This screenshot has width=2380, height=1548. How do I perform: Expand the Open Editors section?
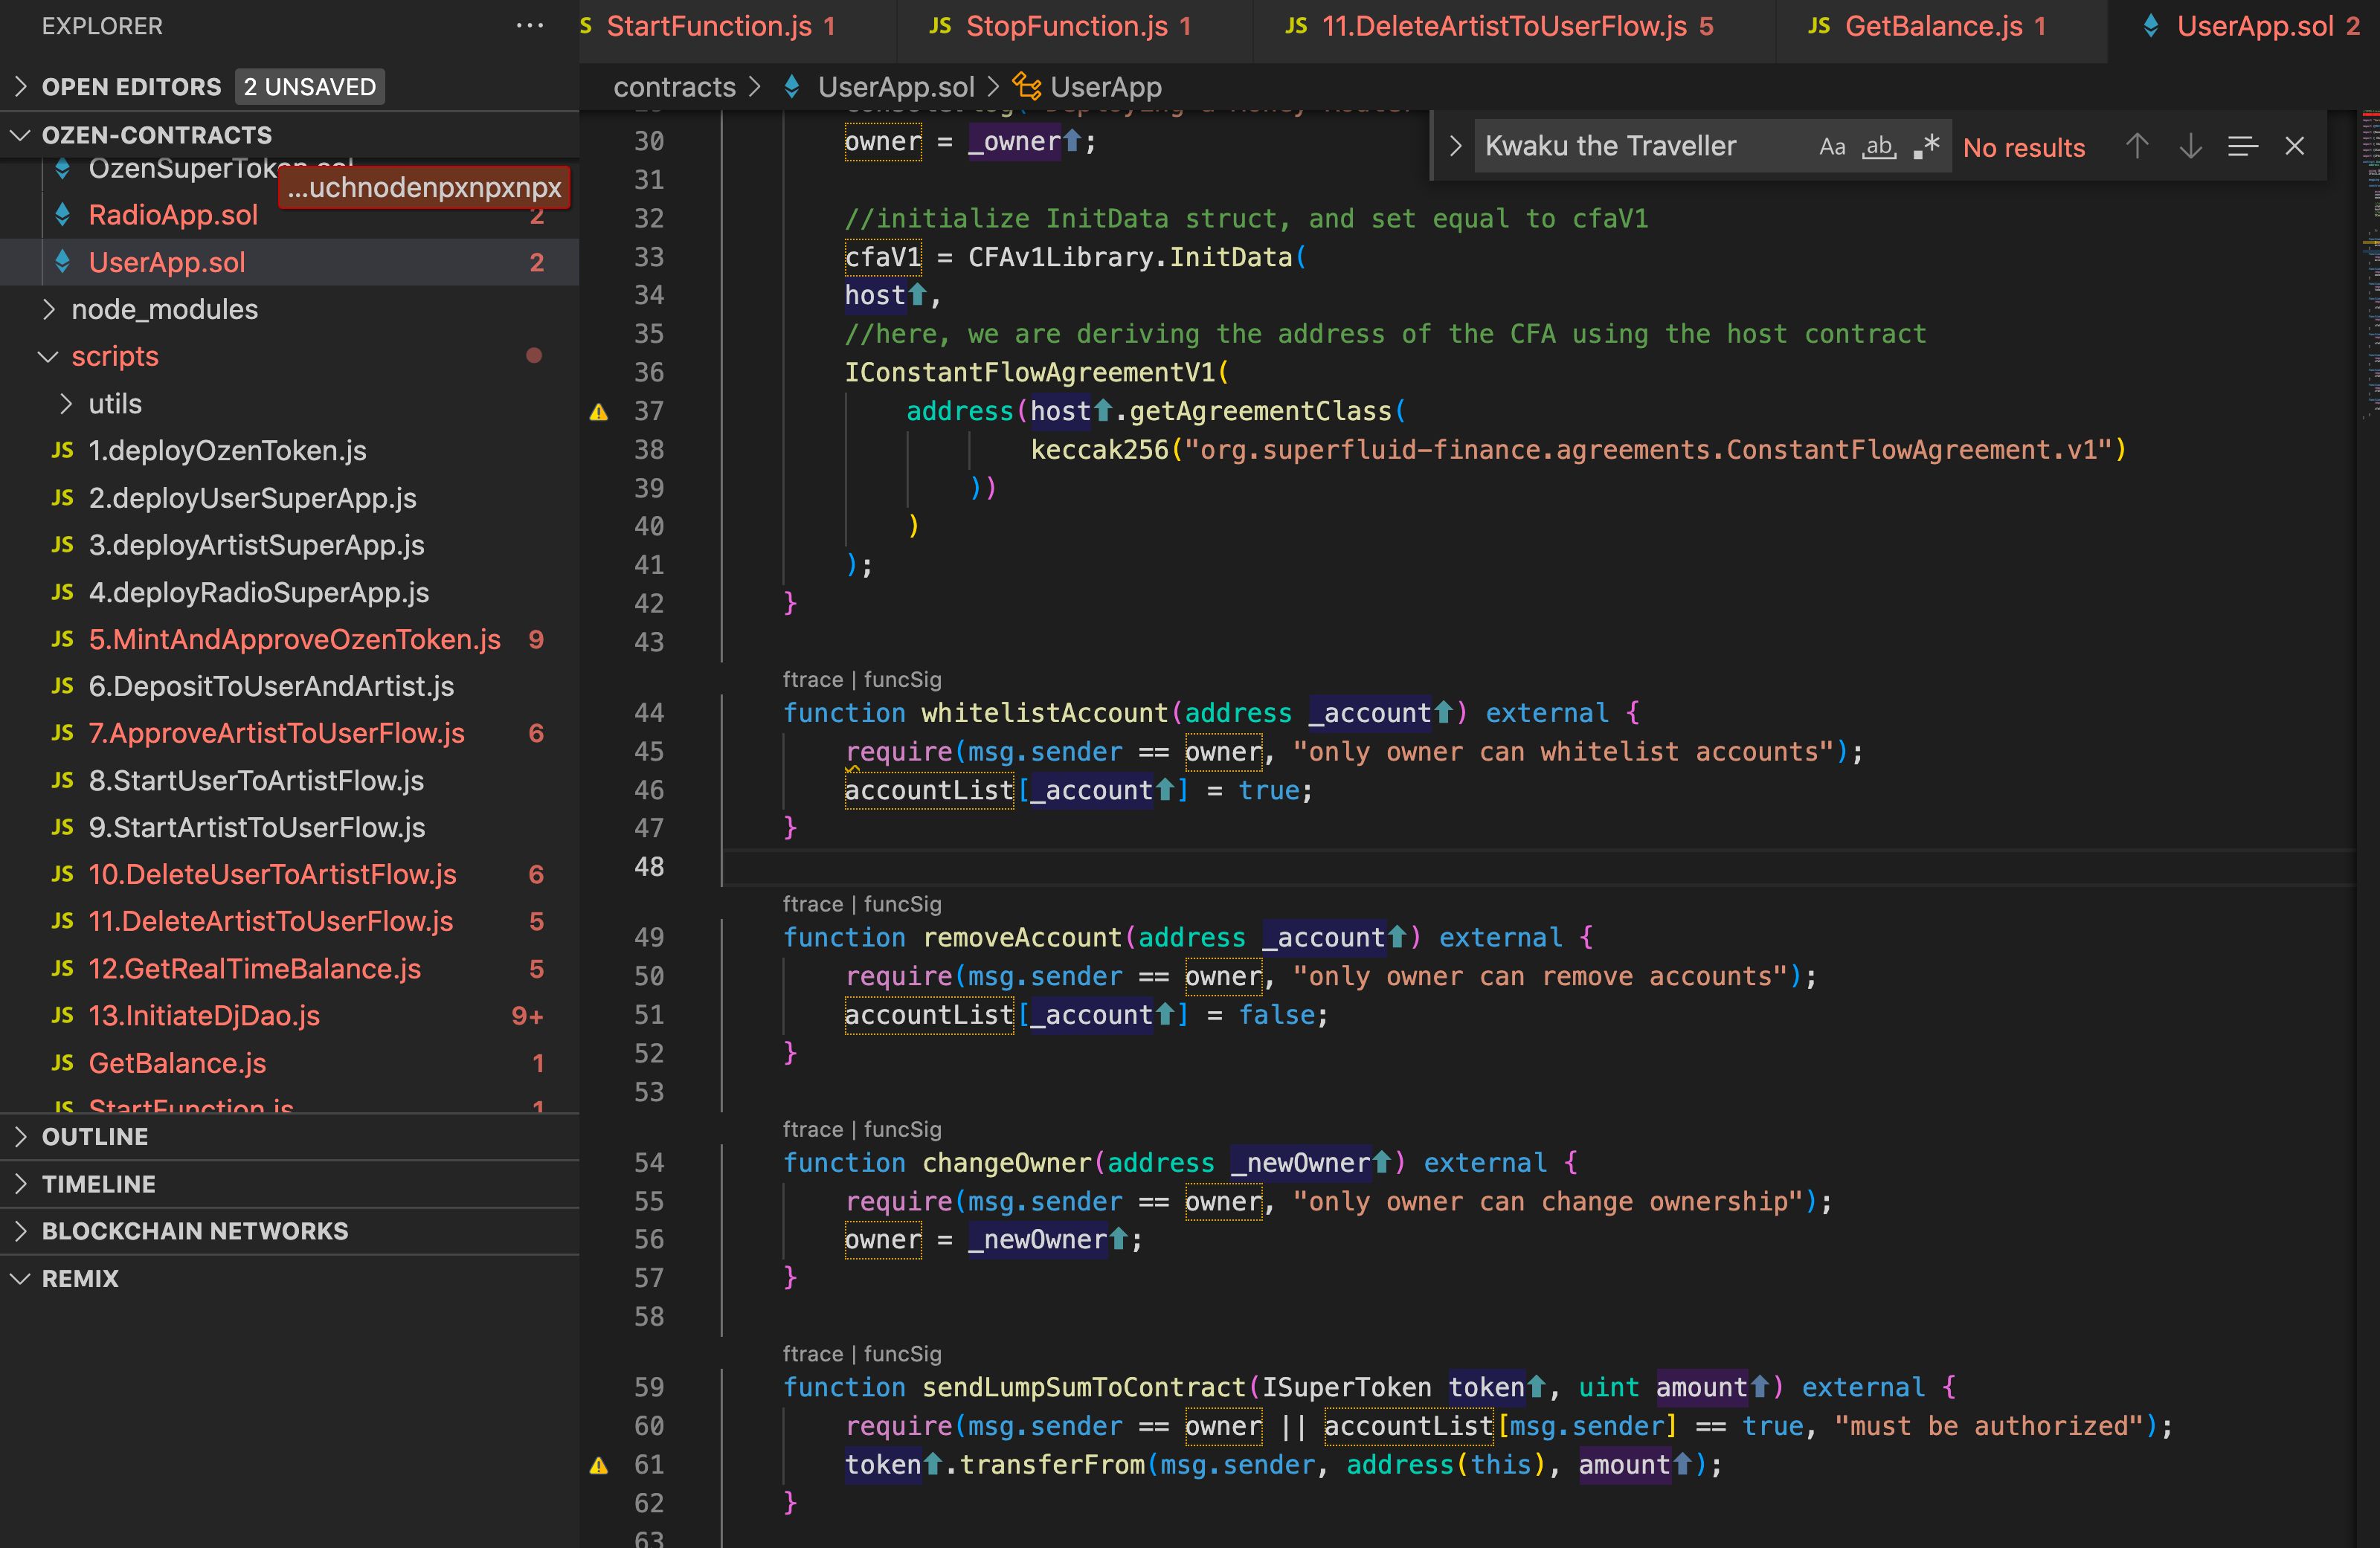[x=20, y=87]
